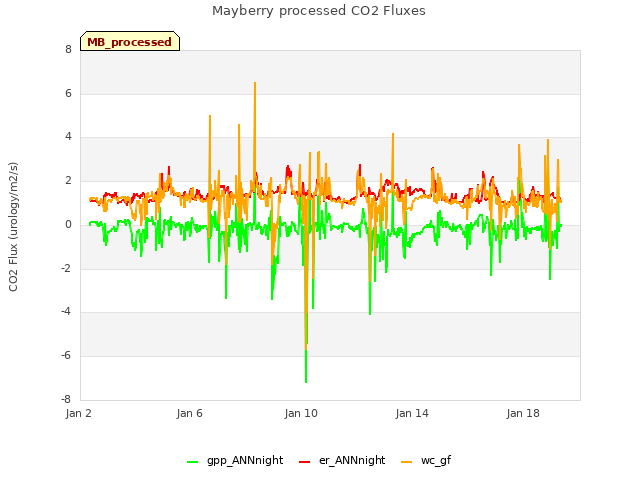Toggle the wc_gf legend entry
The image size is (640, 480).
click(x=426, y=460)
